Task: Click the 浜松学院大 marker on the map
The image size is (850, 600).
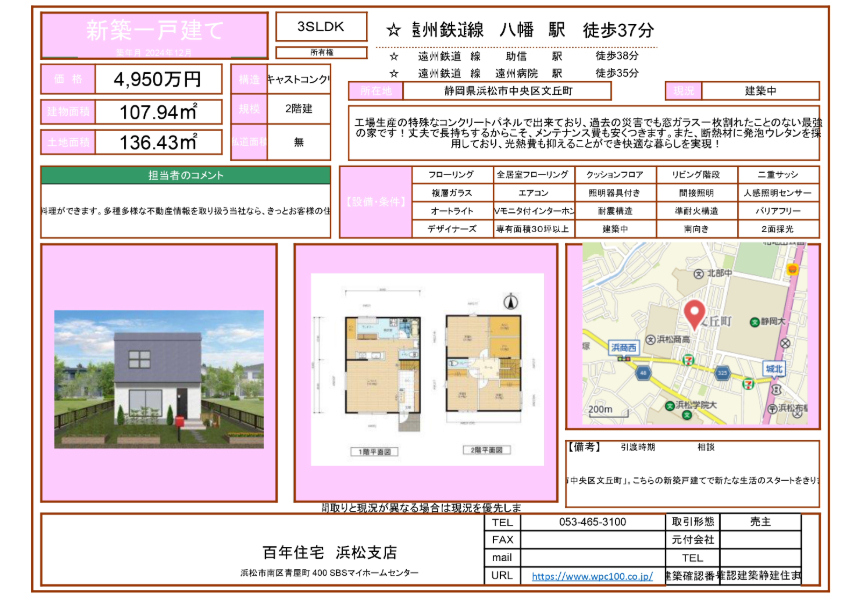Action: [x=691, y=405]
